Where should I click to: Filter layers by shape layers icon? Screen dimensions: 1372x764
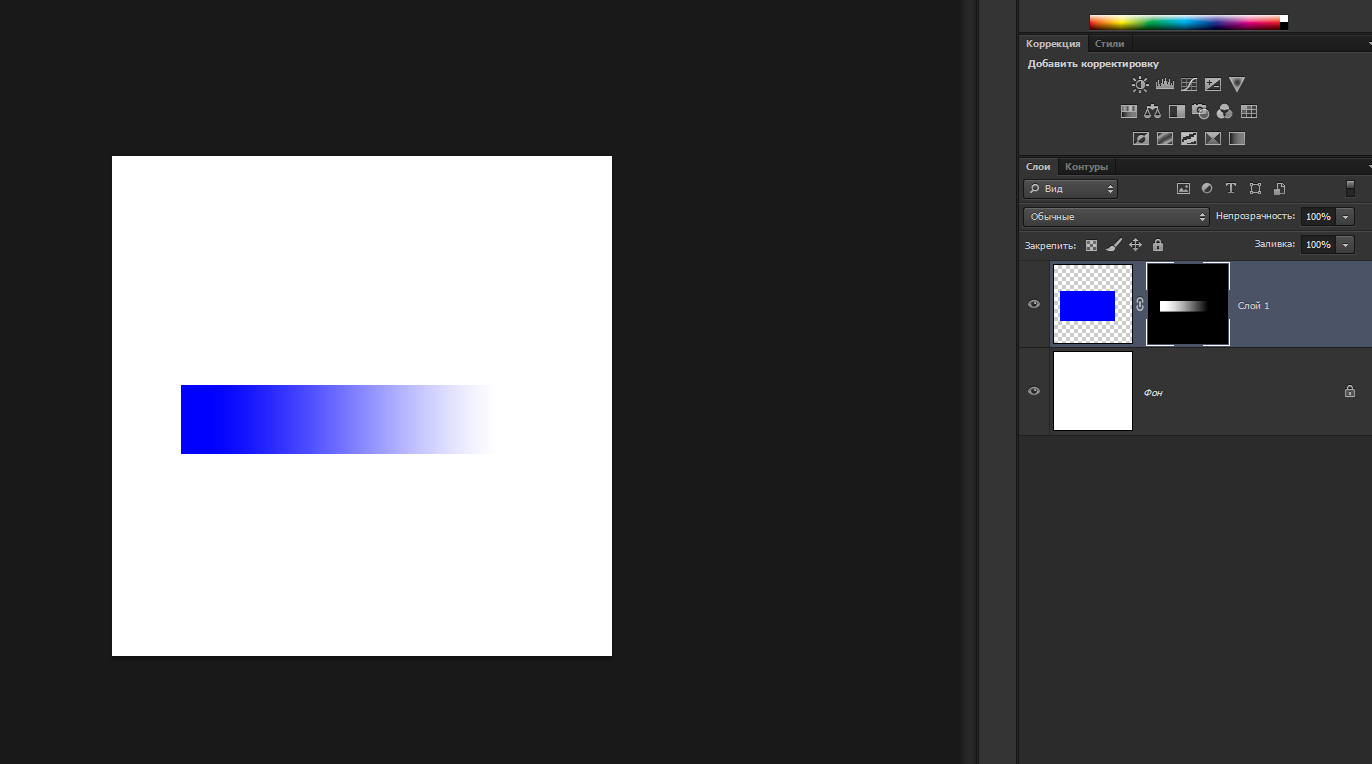click(x=1255, y=188)
